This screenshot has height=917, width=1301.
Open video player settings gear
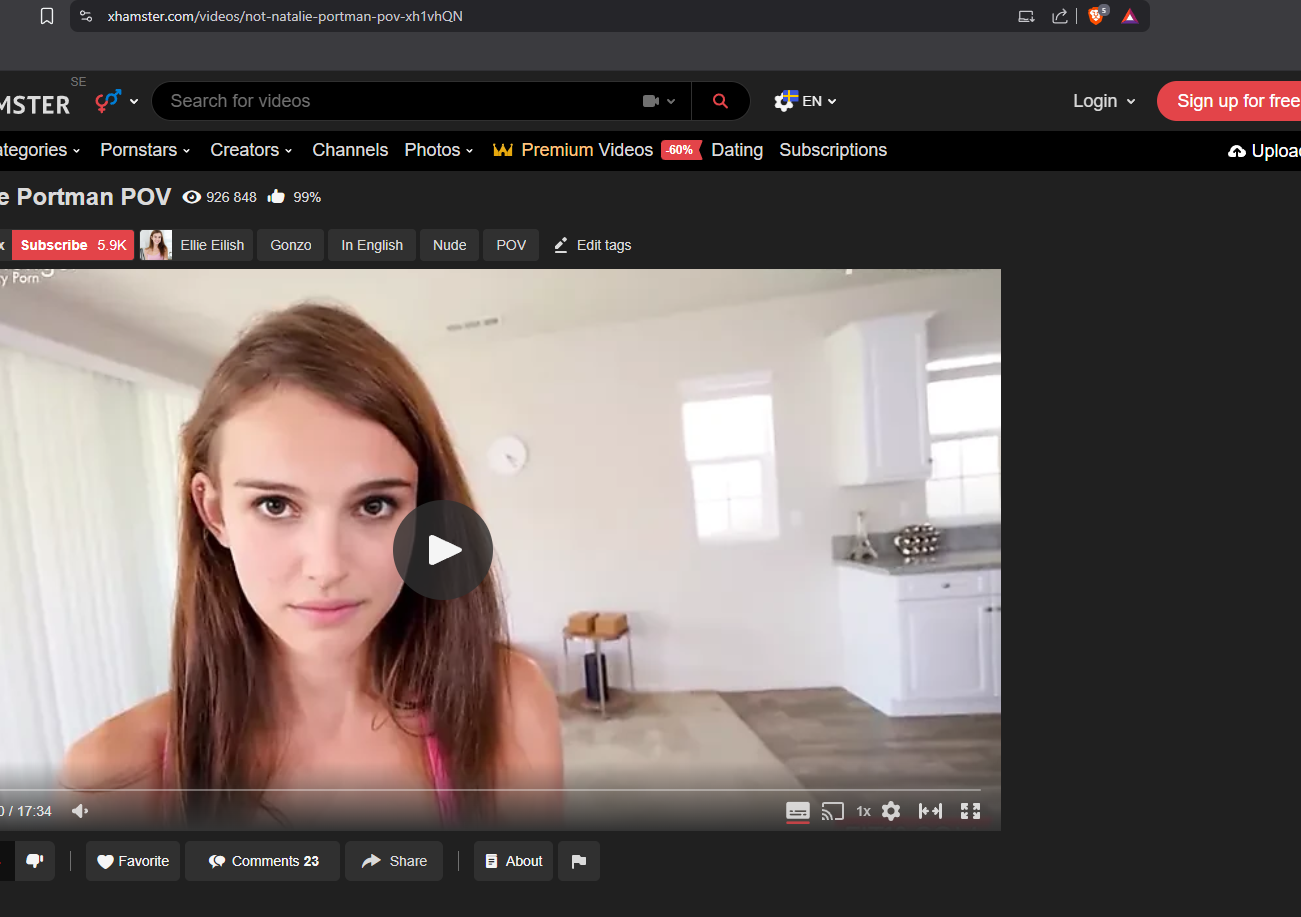pos(891,811)
